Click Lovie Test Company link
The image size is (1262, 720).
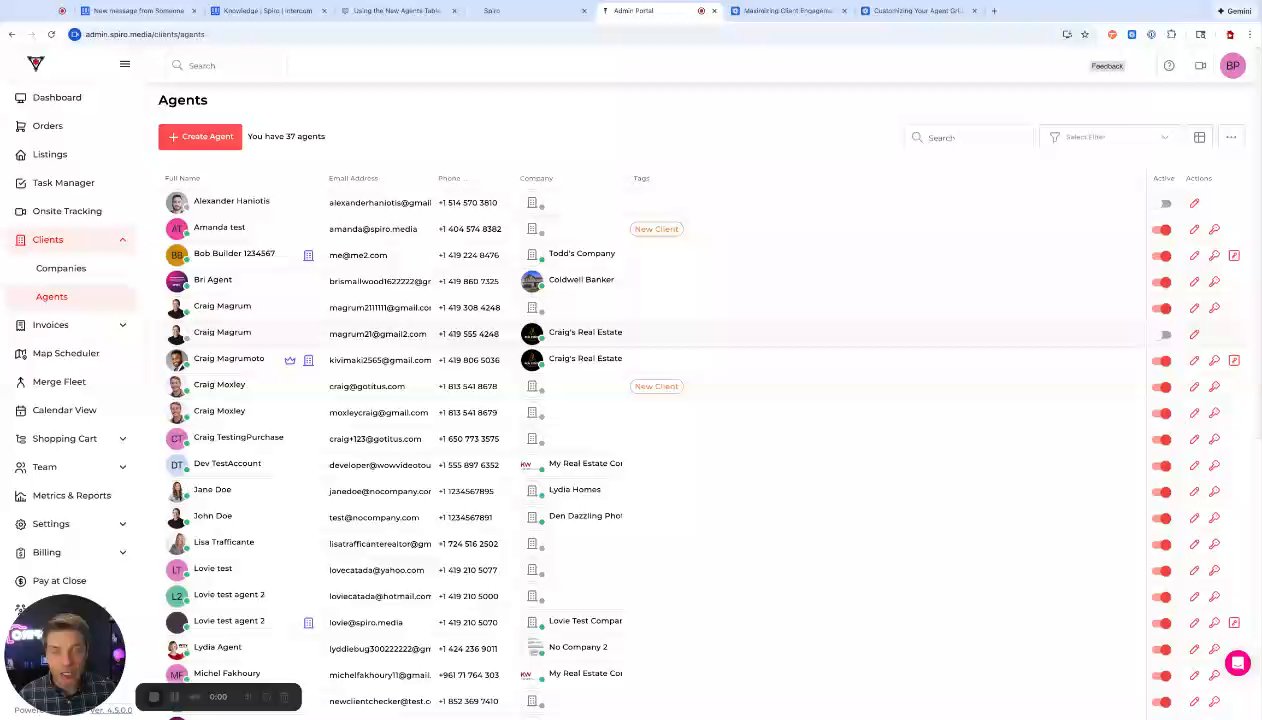(x=585, y=621)
